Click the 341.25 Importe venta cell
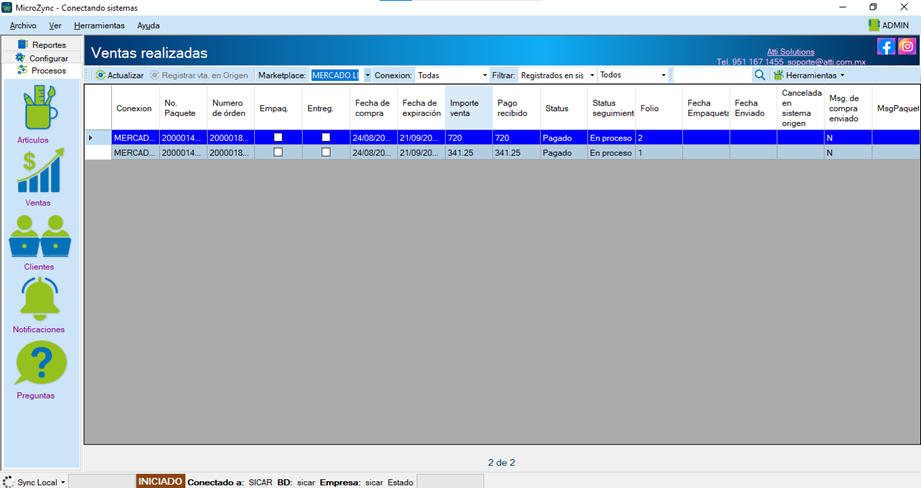This screenshot has height=488, width=921. tap(469, 153)
